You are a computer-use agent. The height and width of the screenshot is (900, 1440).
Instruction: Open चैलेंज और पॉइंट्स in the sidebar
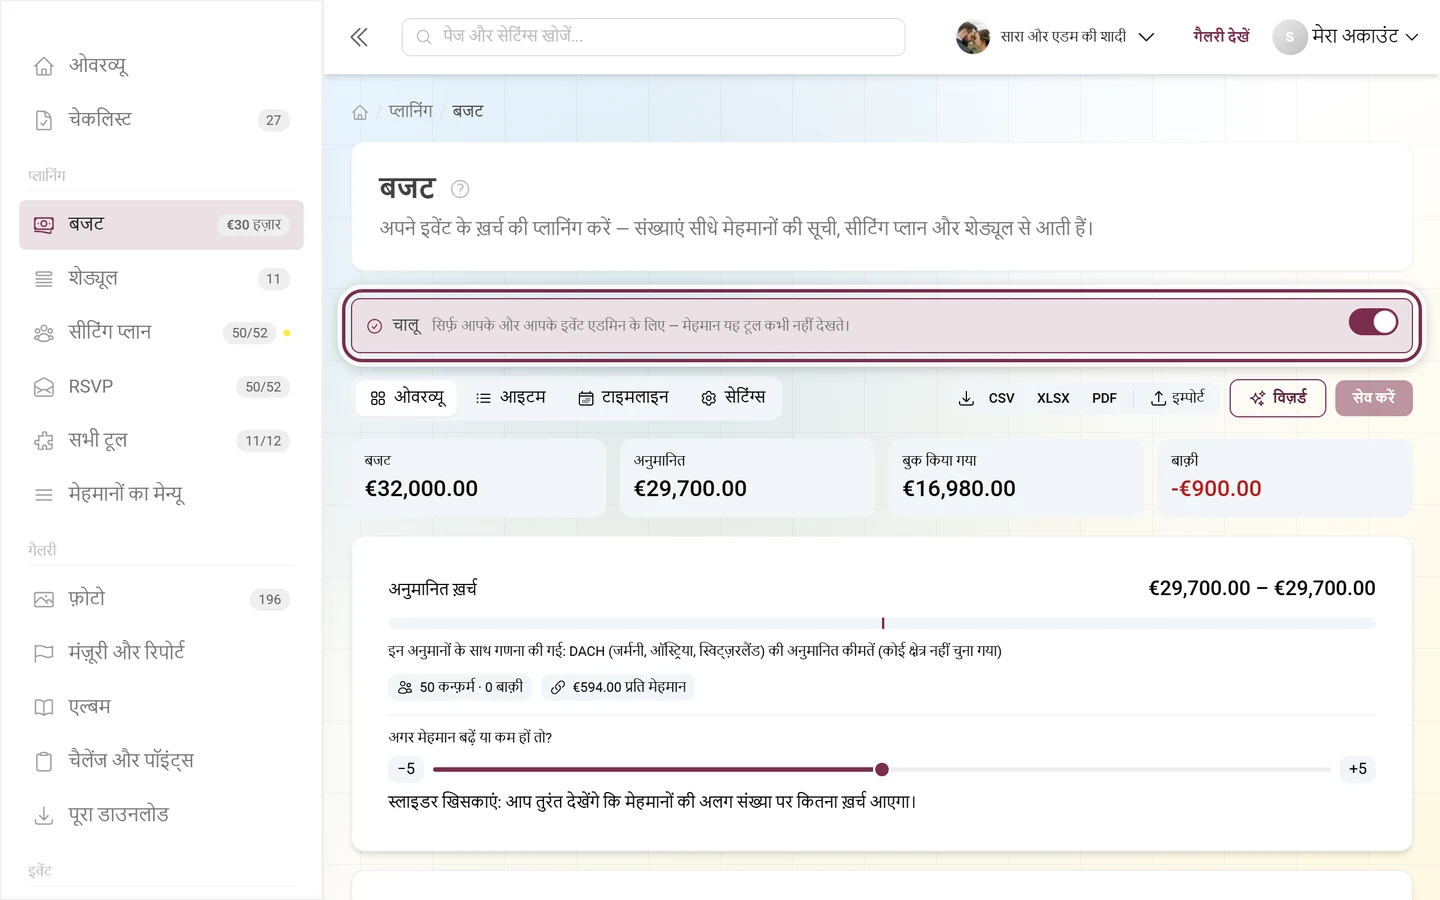161,760
